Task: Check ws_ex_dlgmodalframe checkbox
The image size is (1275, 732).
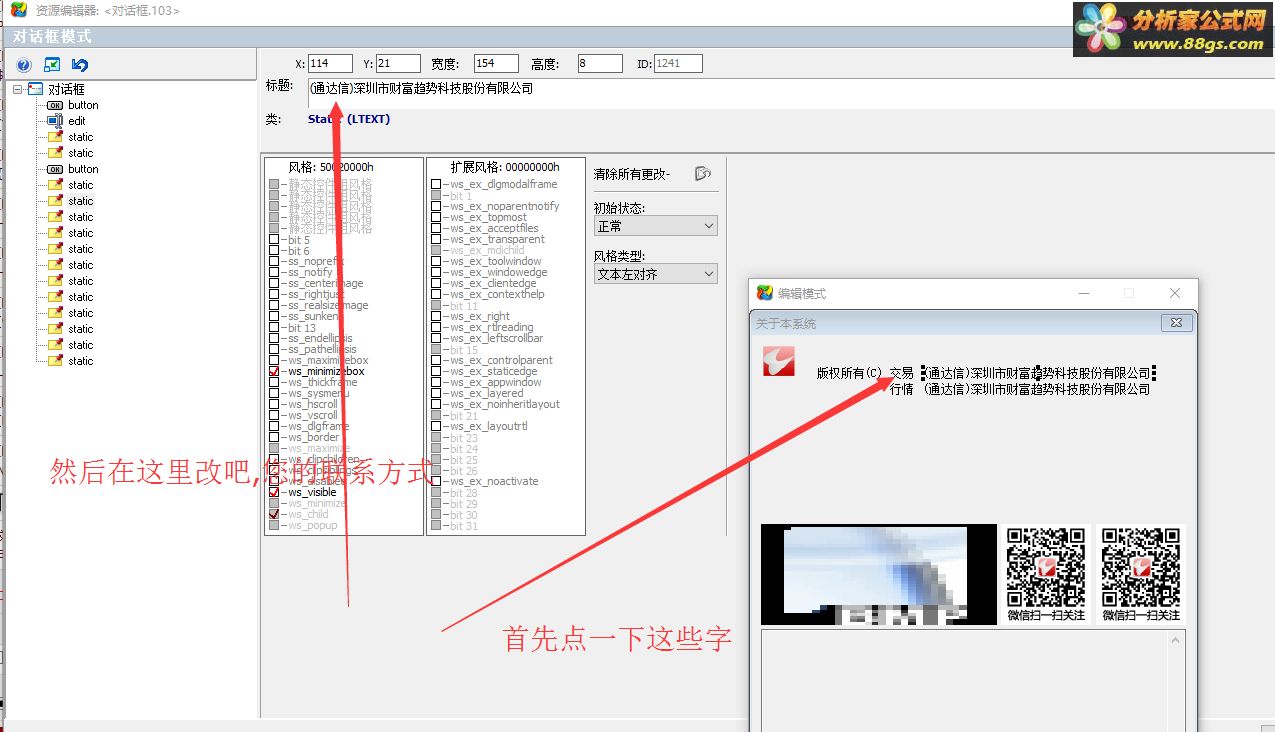Action: click(436, 184)
